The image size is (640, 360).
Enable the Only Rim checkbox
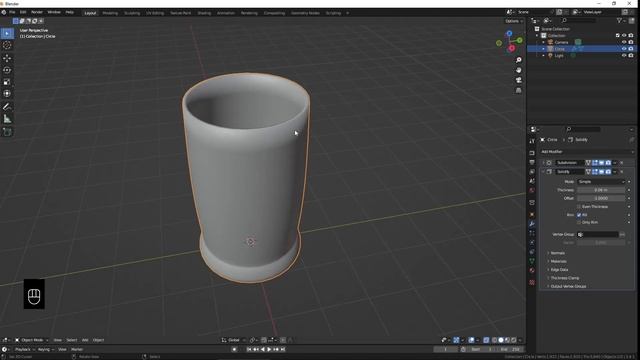click(x=579, y=222)
